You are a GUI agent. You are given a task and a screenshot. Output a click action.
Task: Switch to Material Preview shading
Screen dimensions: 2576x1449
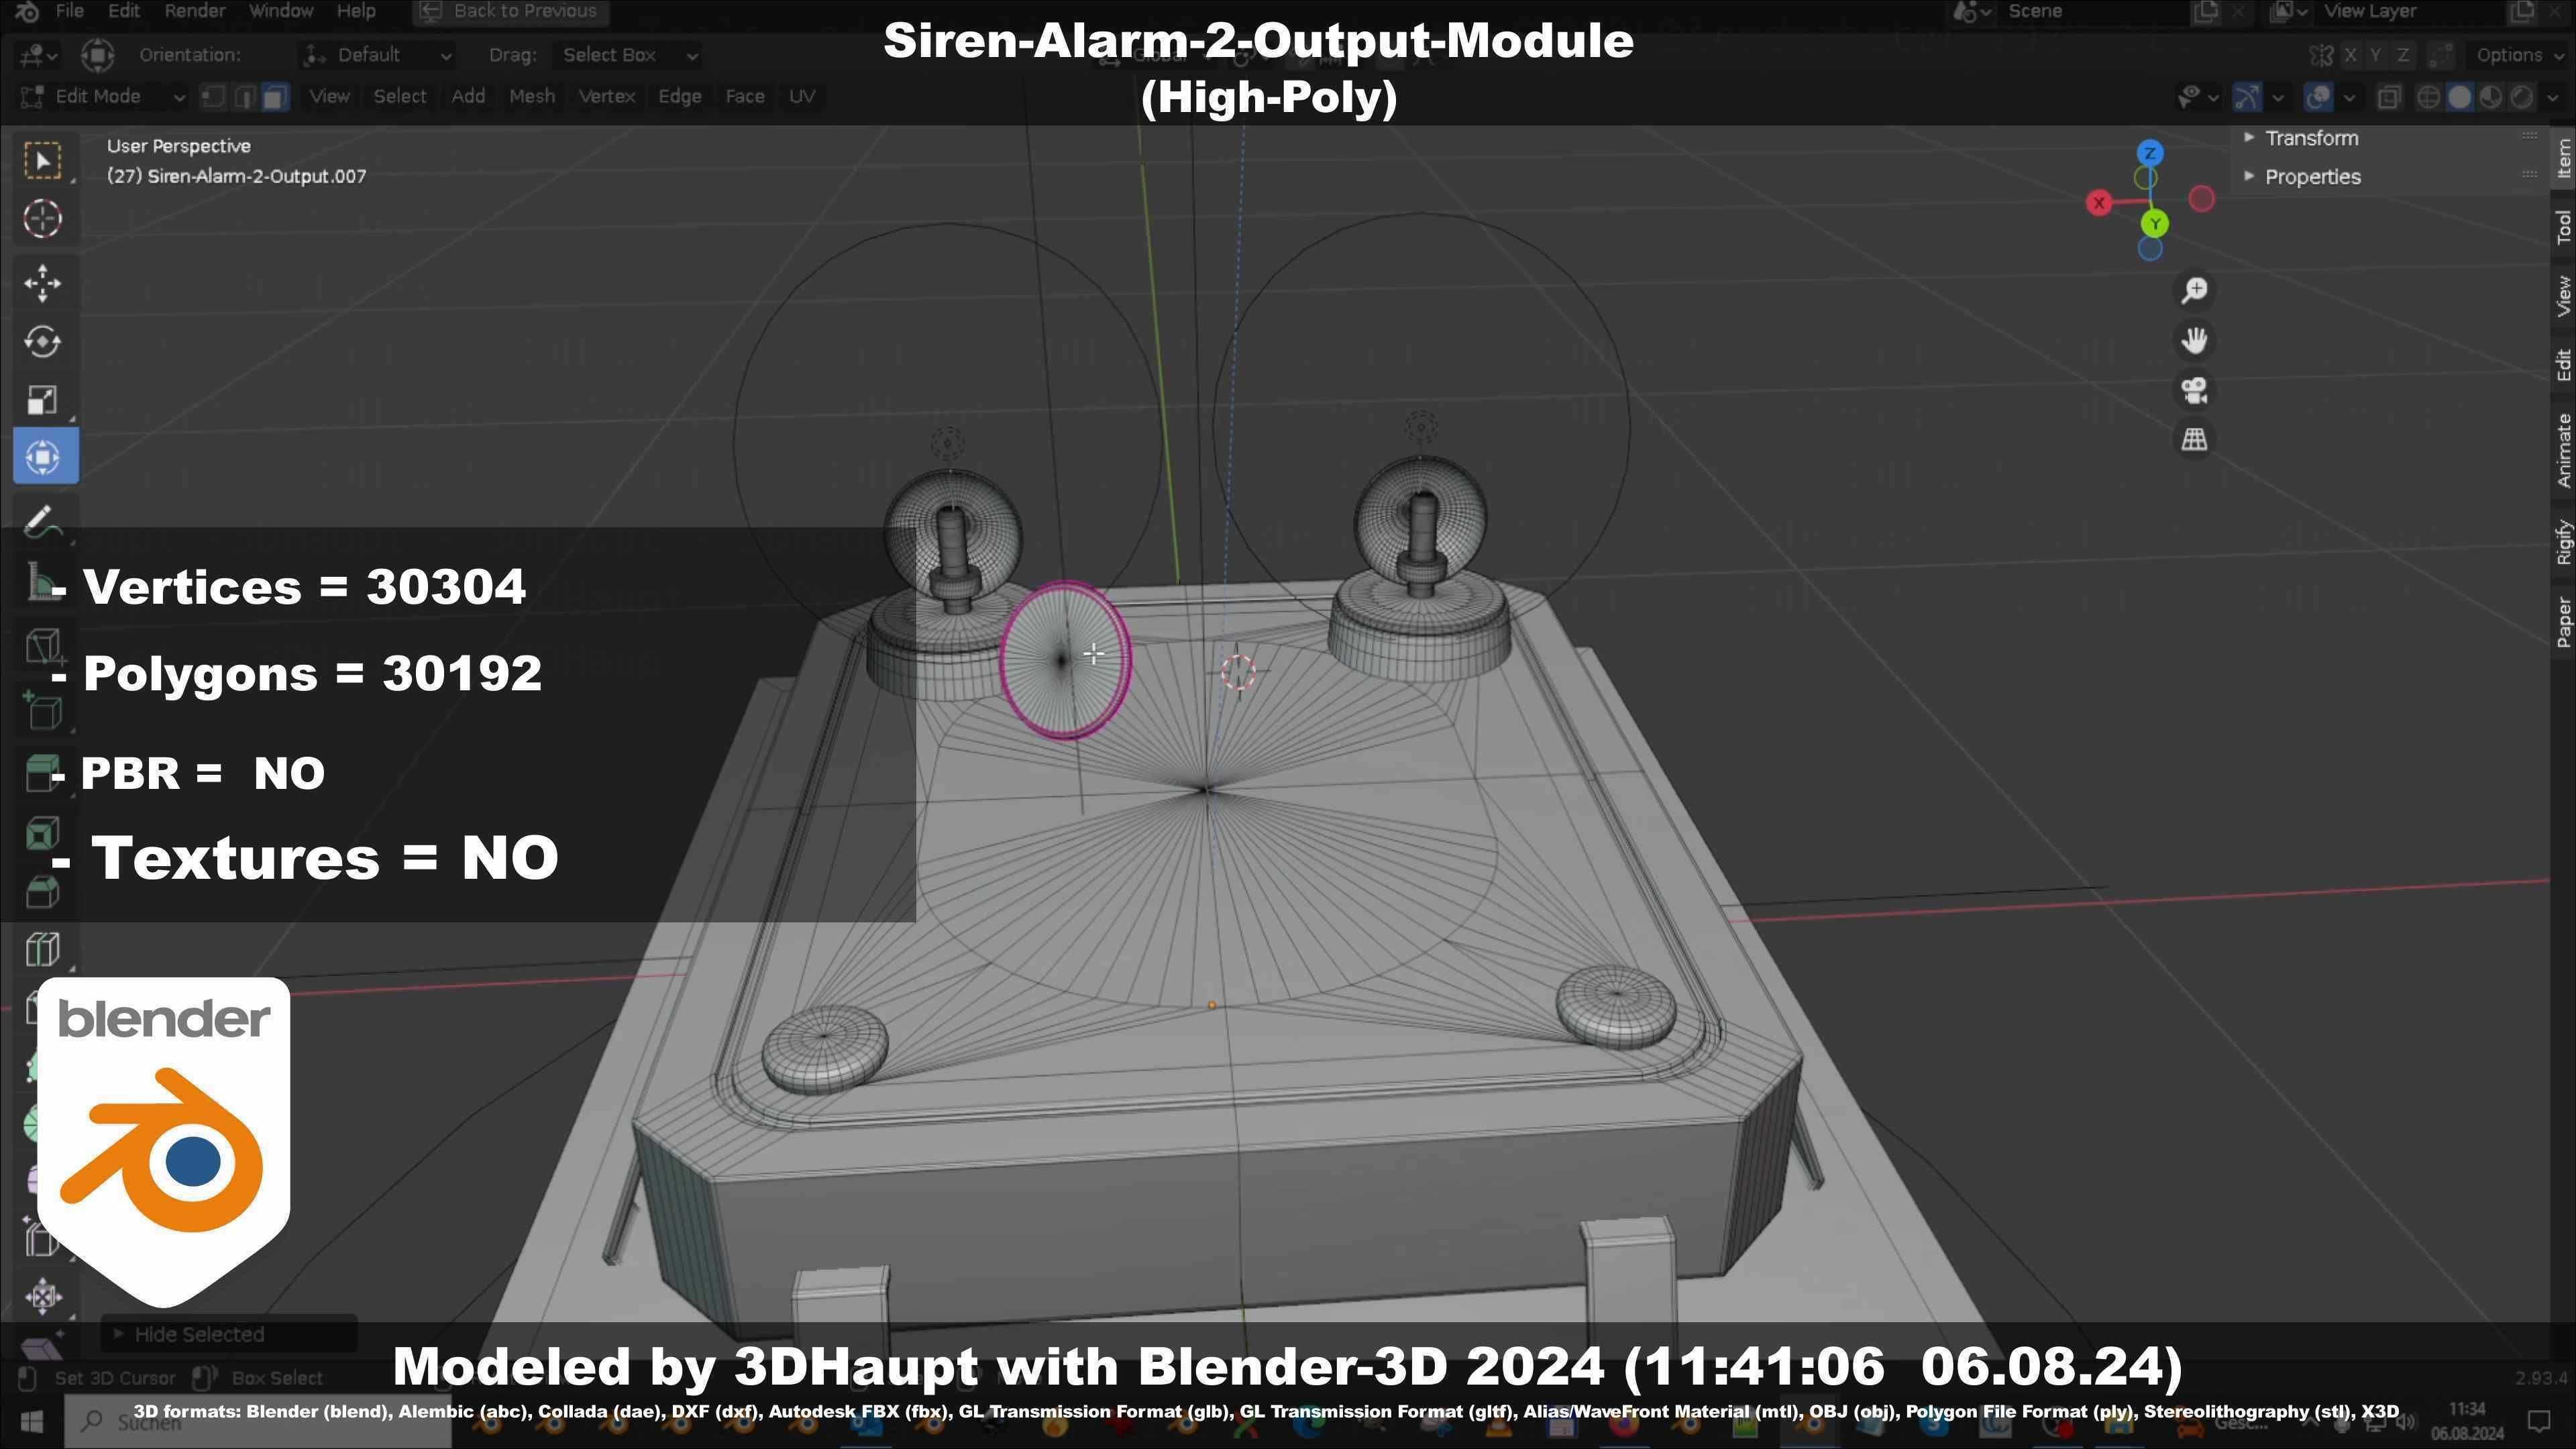click(2491, 97)
